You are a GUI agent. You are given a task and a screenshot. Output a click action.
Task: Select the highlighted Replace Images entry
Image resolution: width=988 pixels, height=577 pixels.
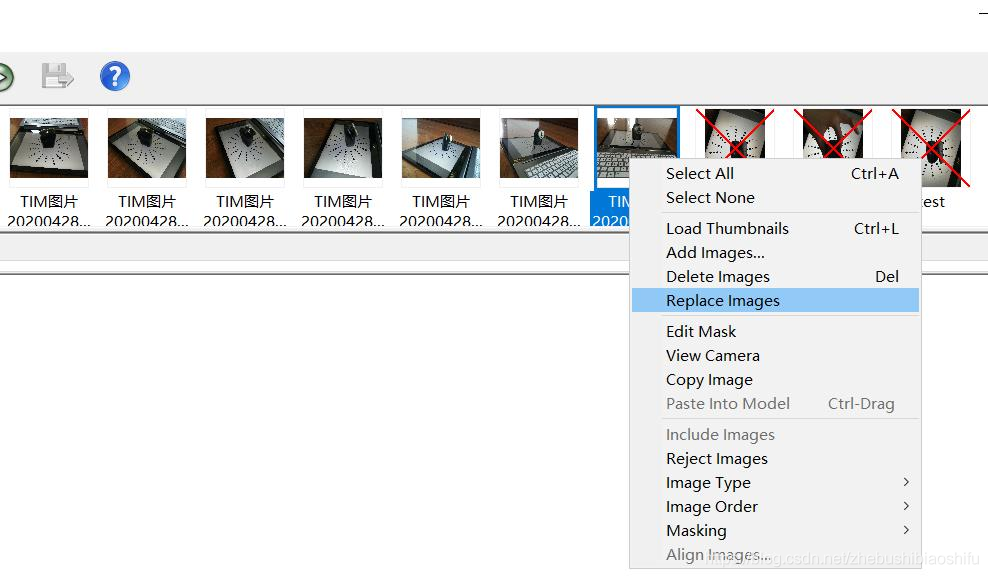coord(776,300)
